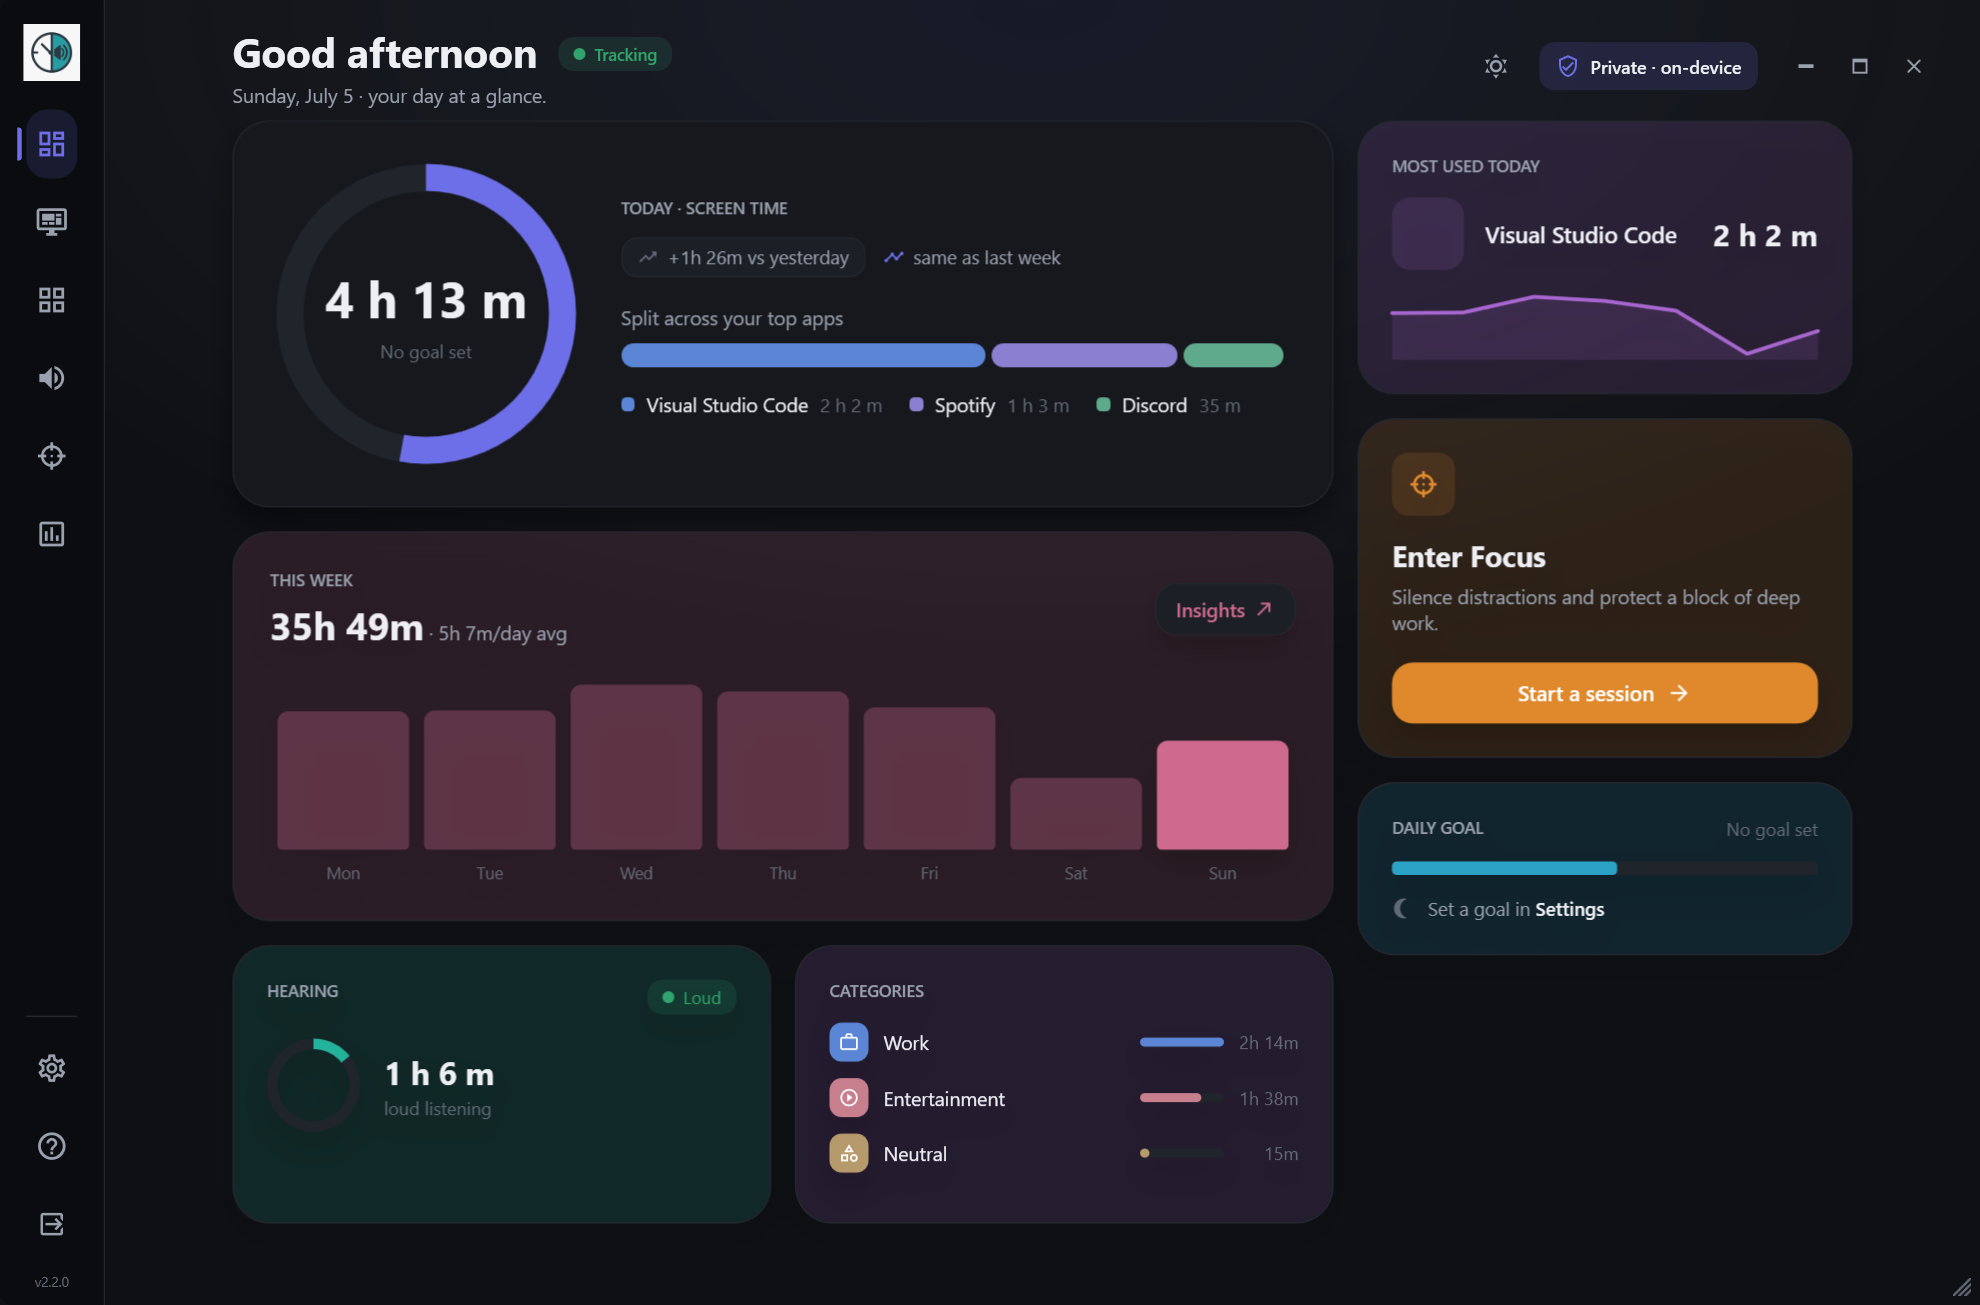Click the daily goal progress bar
The image size is (1980, 1305).
click(1604, 868)
